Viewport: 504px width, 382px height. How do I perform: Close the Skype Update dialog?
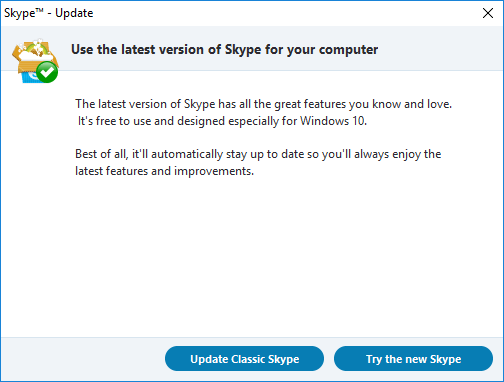coord(488,13)
